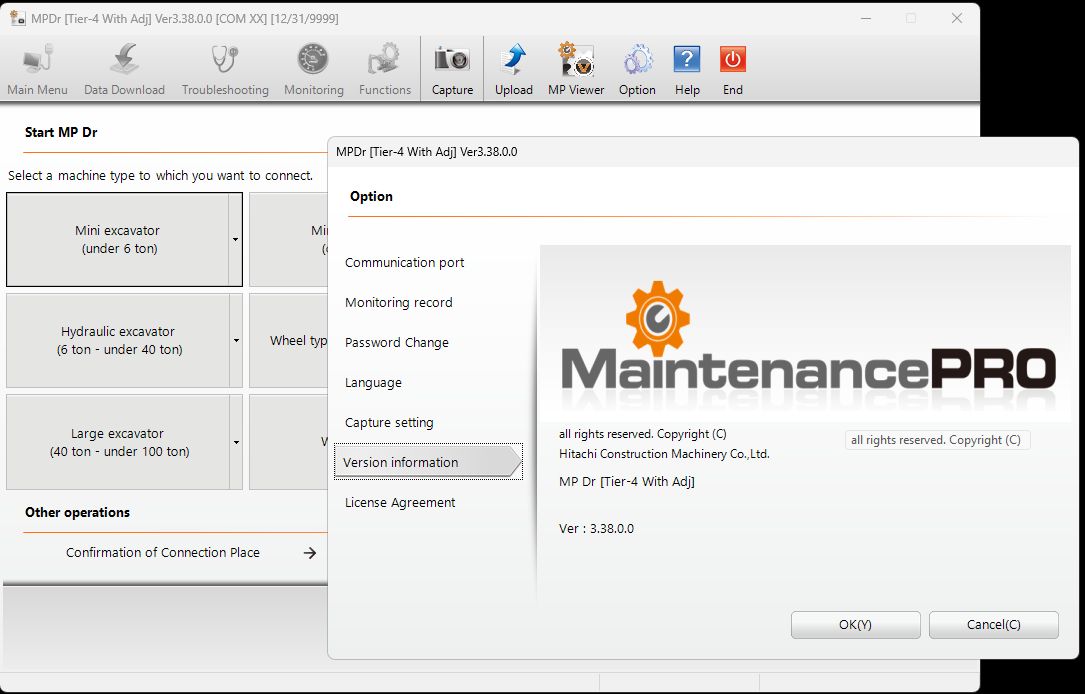The image size is (1085, 694).
Task: Click the OK(Y) button
Action: 855,625
